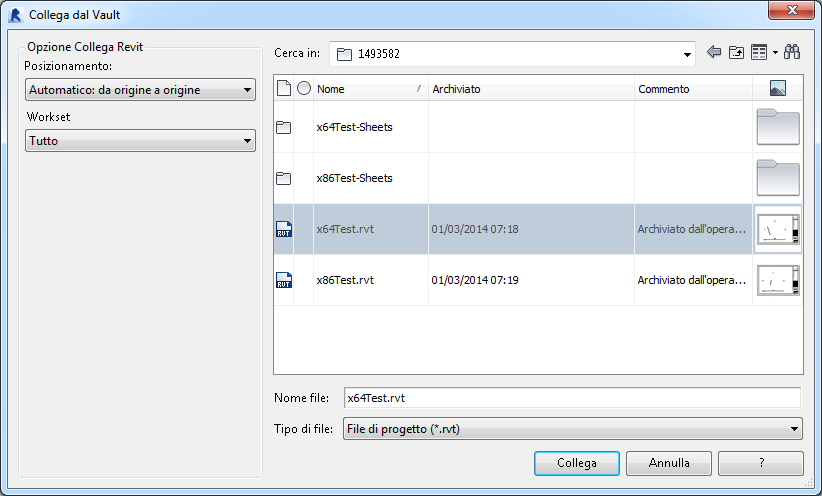The height and width of the screenshot is (496, 822).
Task: Open the Workset dropdown set to Tutto
Action: point(140,141)
